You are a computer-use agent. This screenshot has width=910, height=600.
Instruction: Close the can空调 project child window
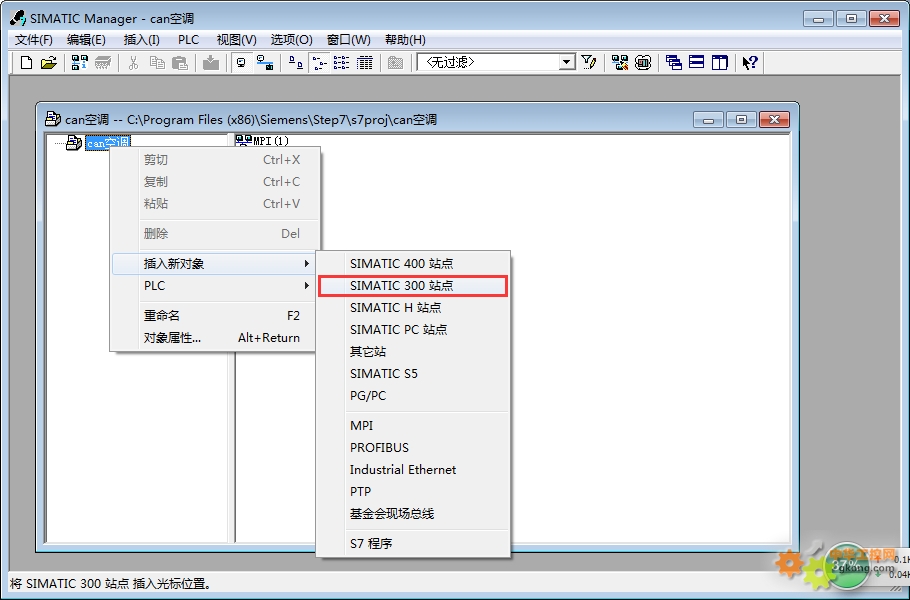point(774,120)
